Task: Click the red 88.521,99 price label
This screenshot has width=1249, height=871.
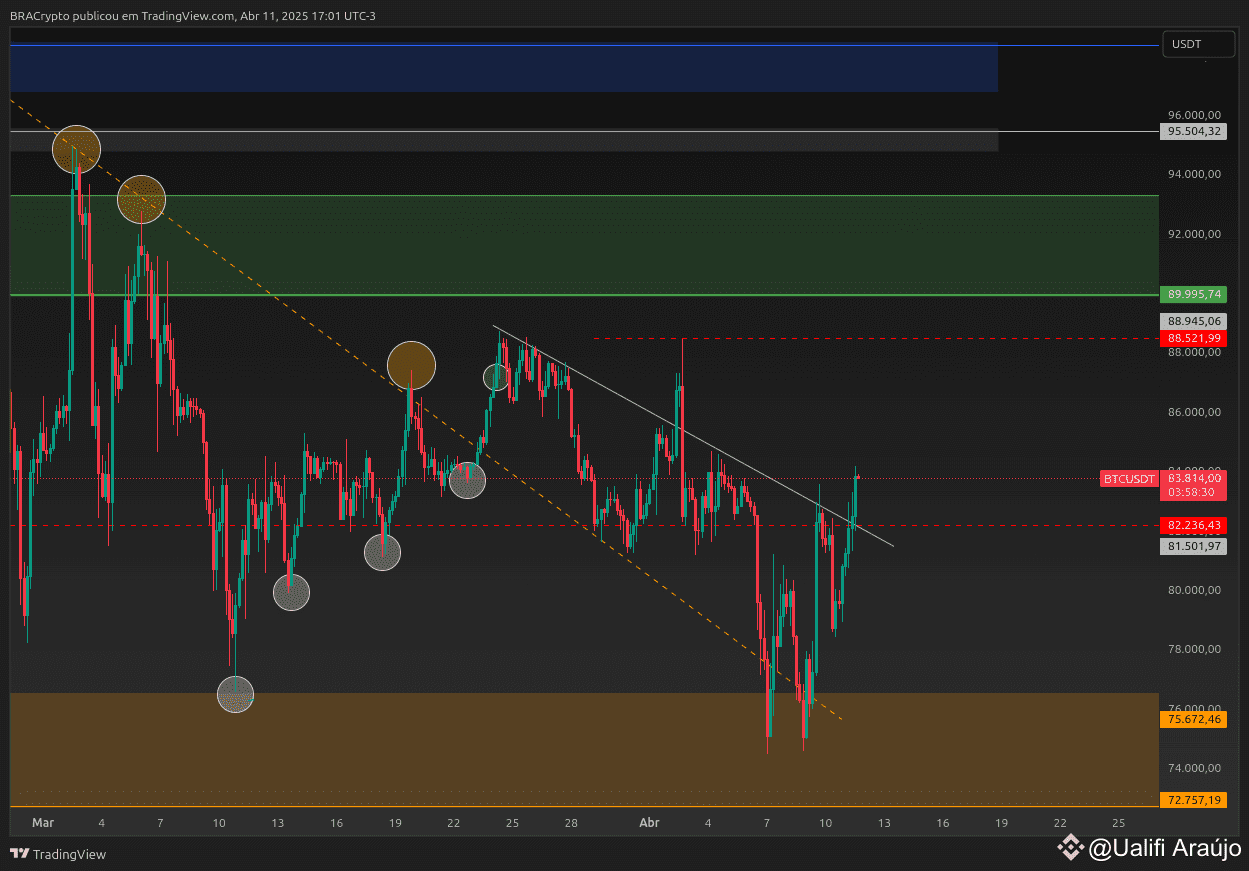Action: coord(1194,339)
